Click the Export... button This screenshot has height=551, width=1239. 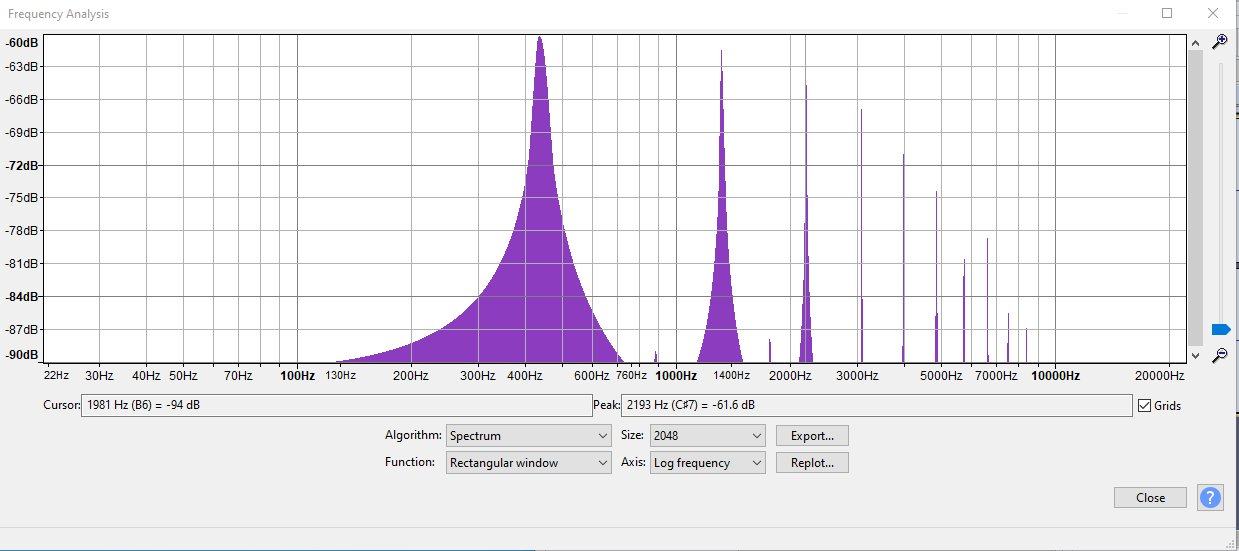[x=812, y=436]
